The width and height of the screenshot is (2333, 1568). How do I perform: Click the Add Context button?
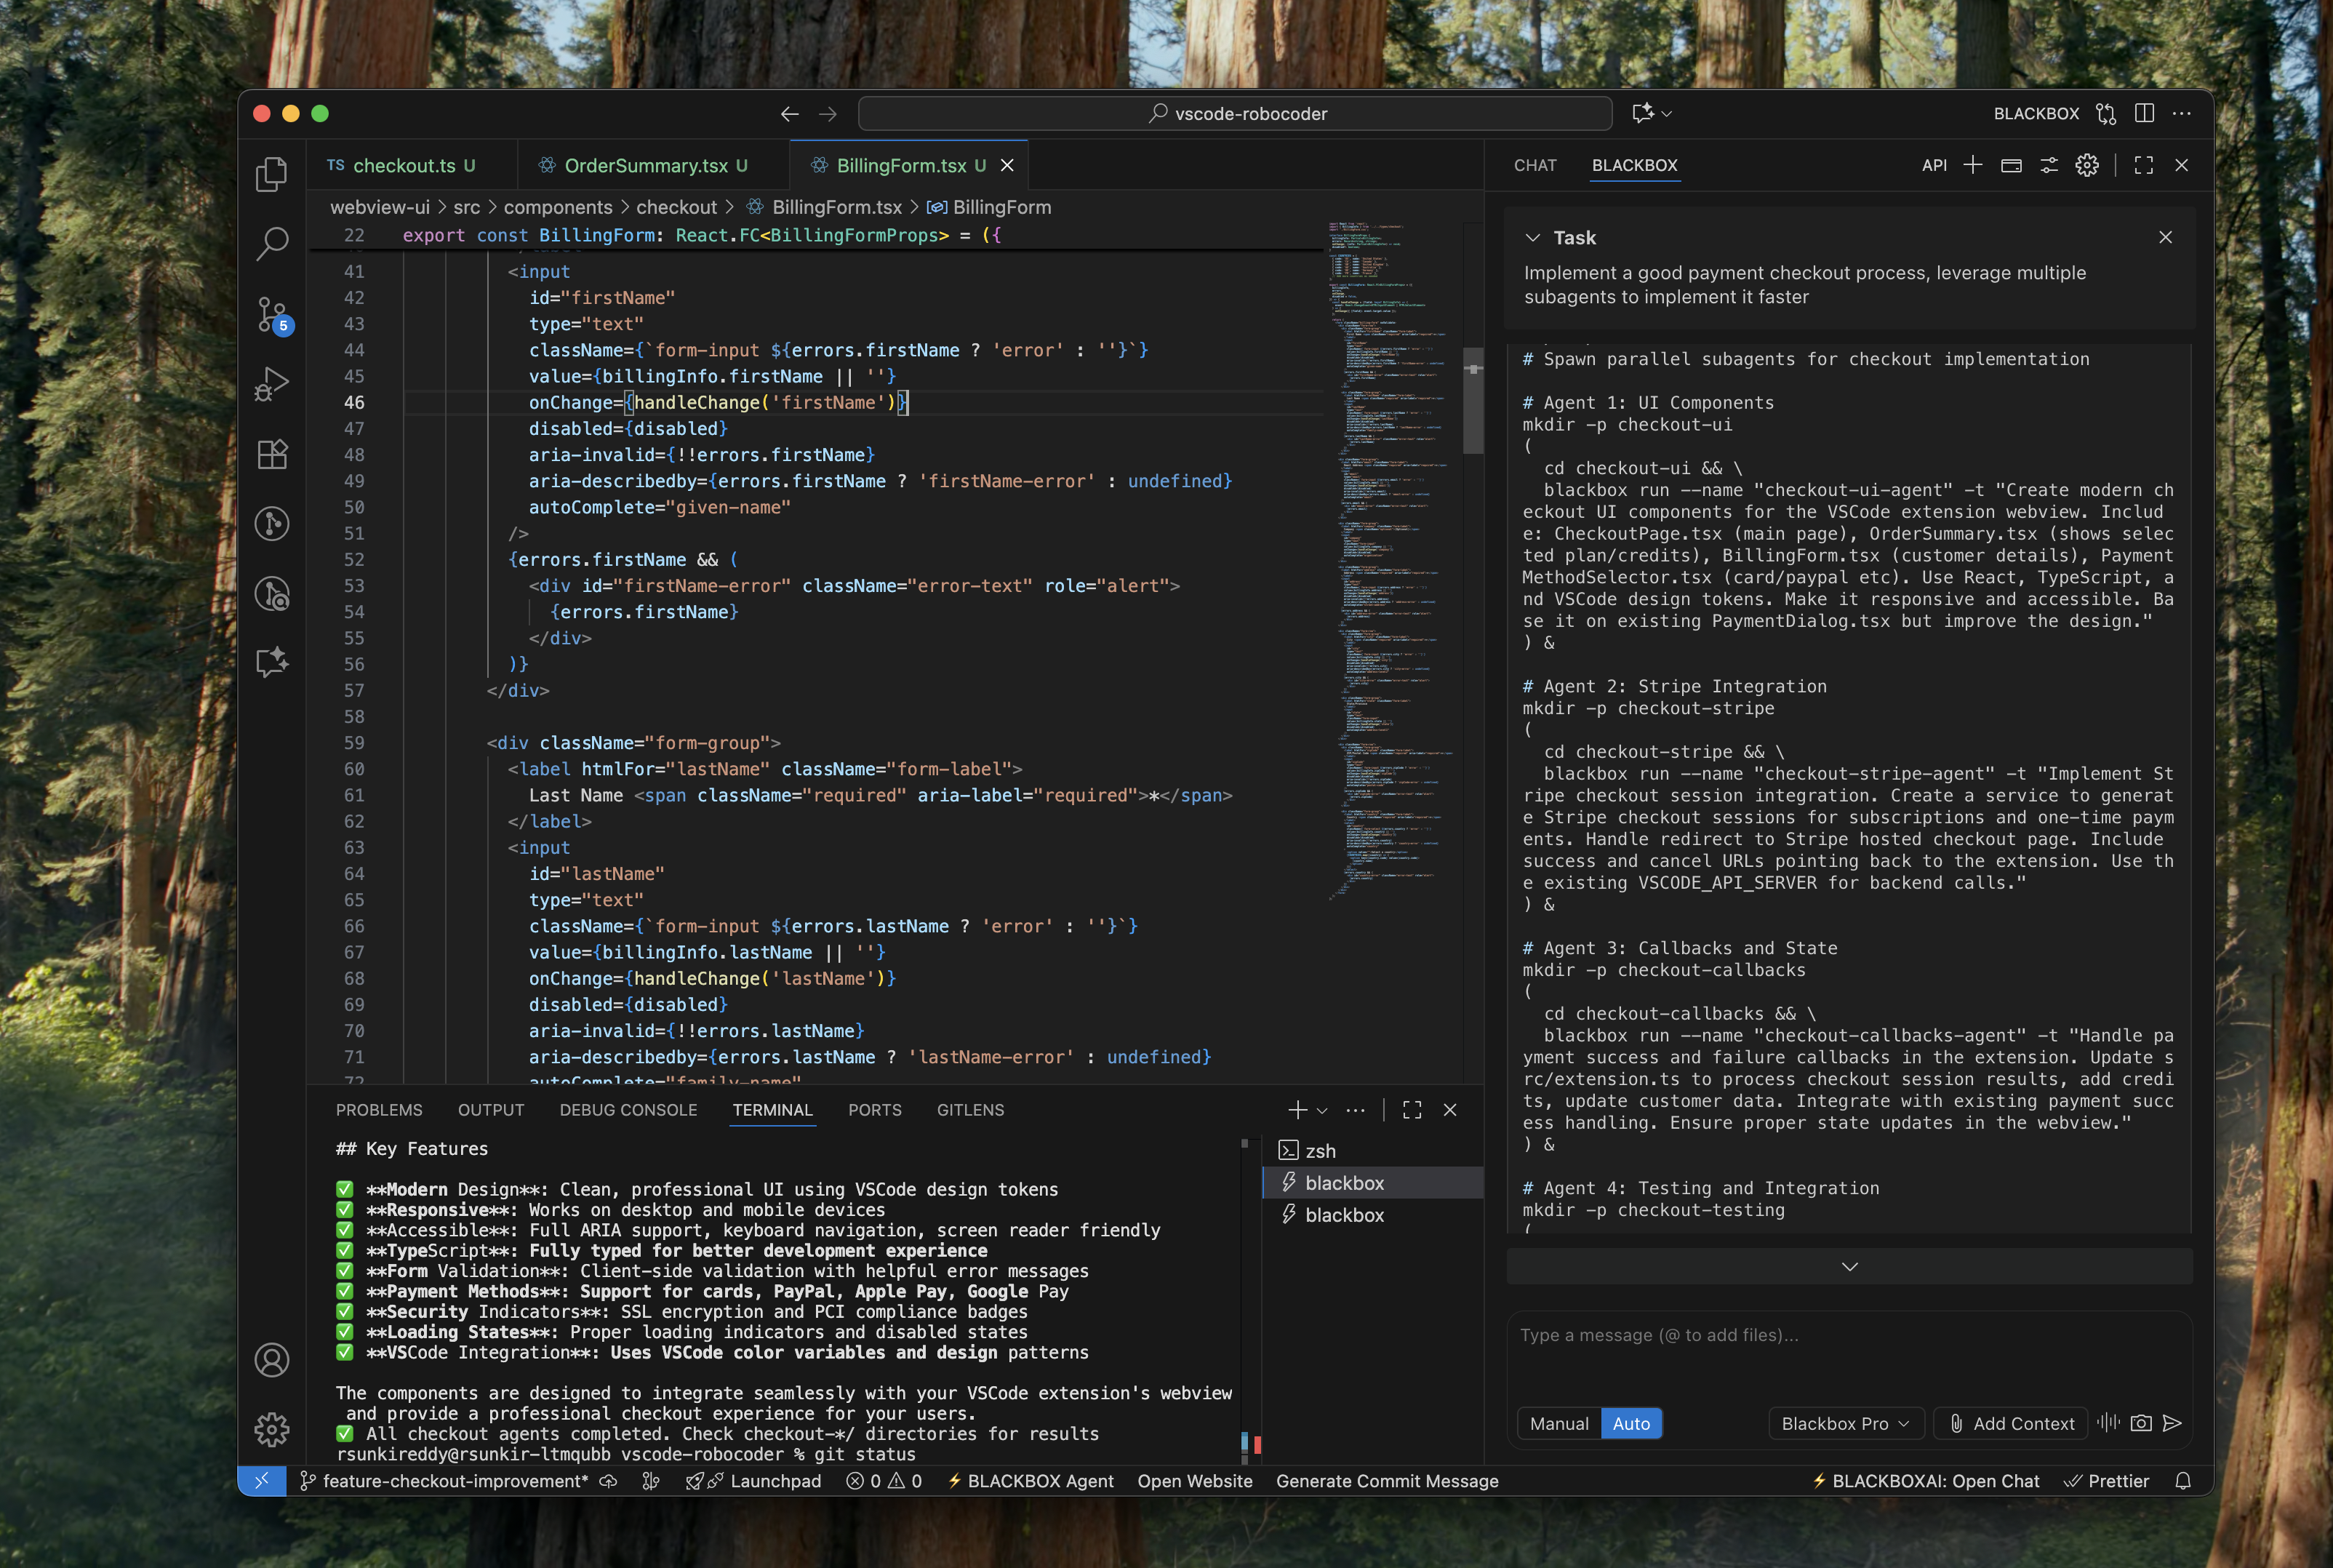click(x=2011, y=1423)
